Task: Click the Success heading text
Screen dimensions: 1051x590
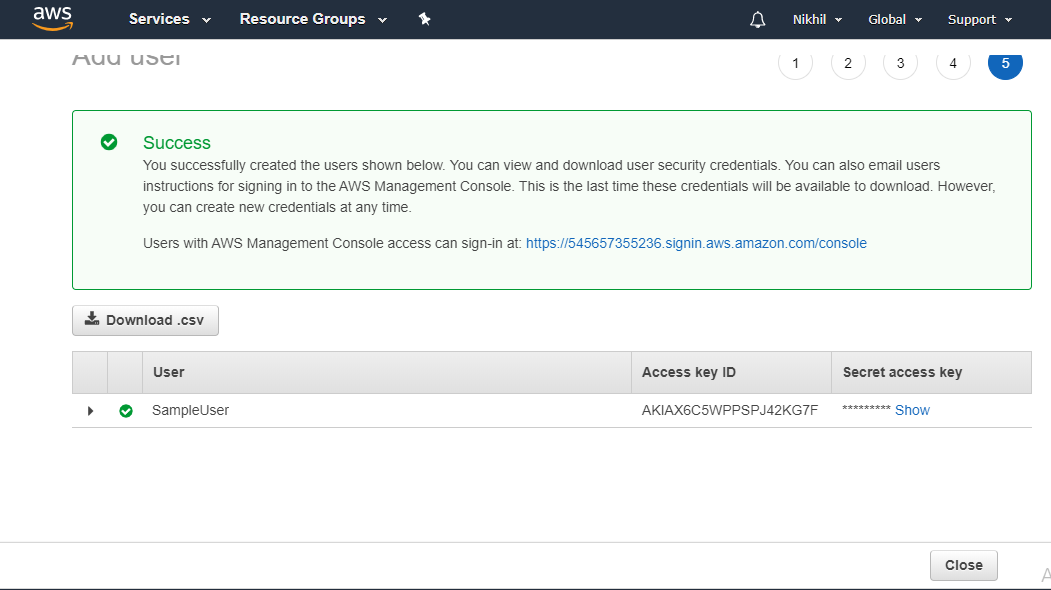Action: [177, 143]
